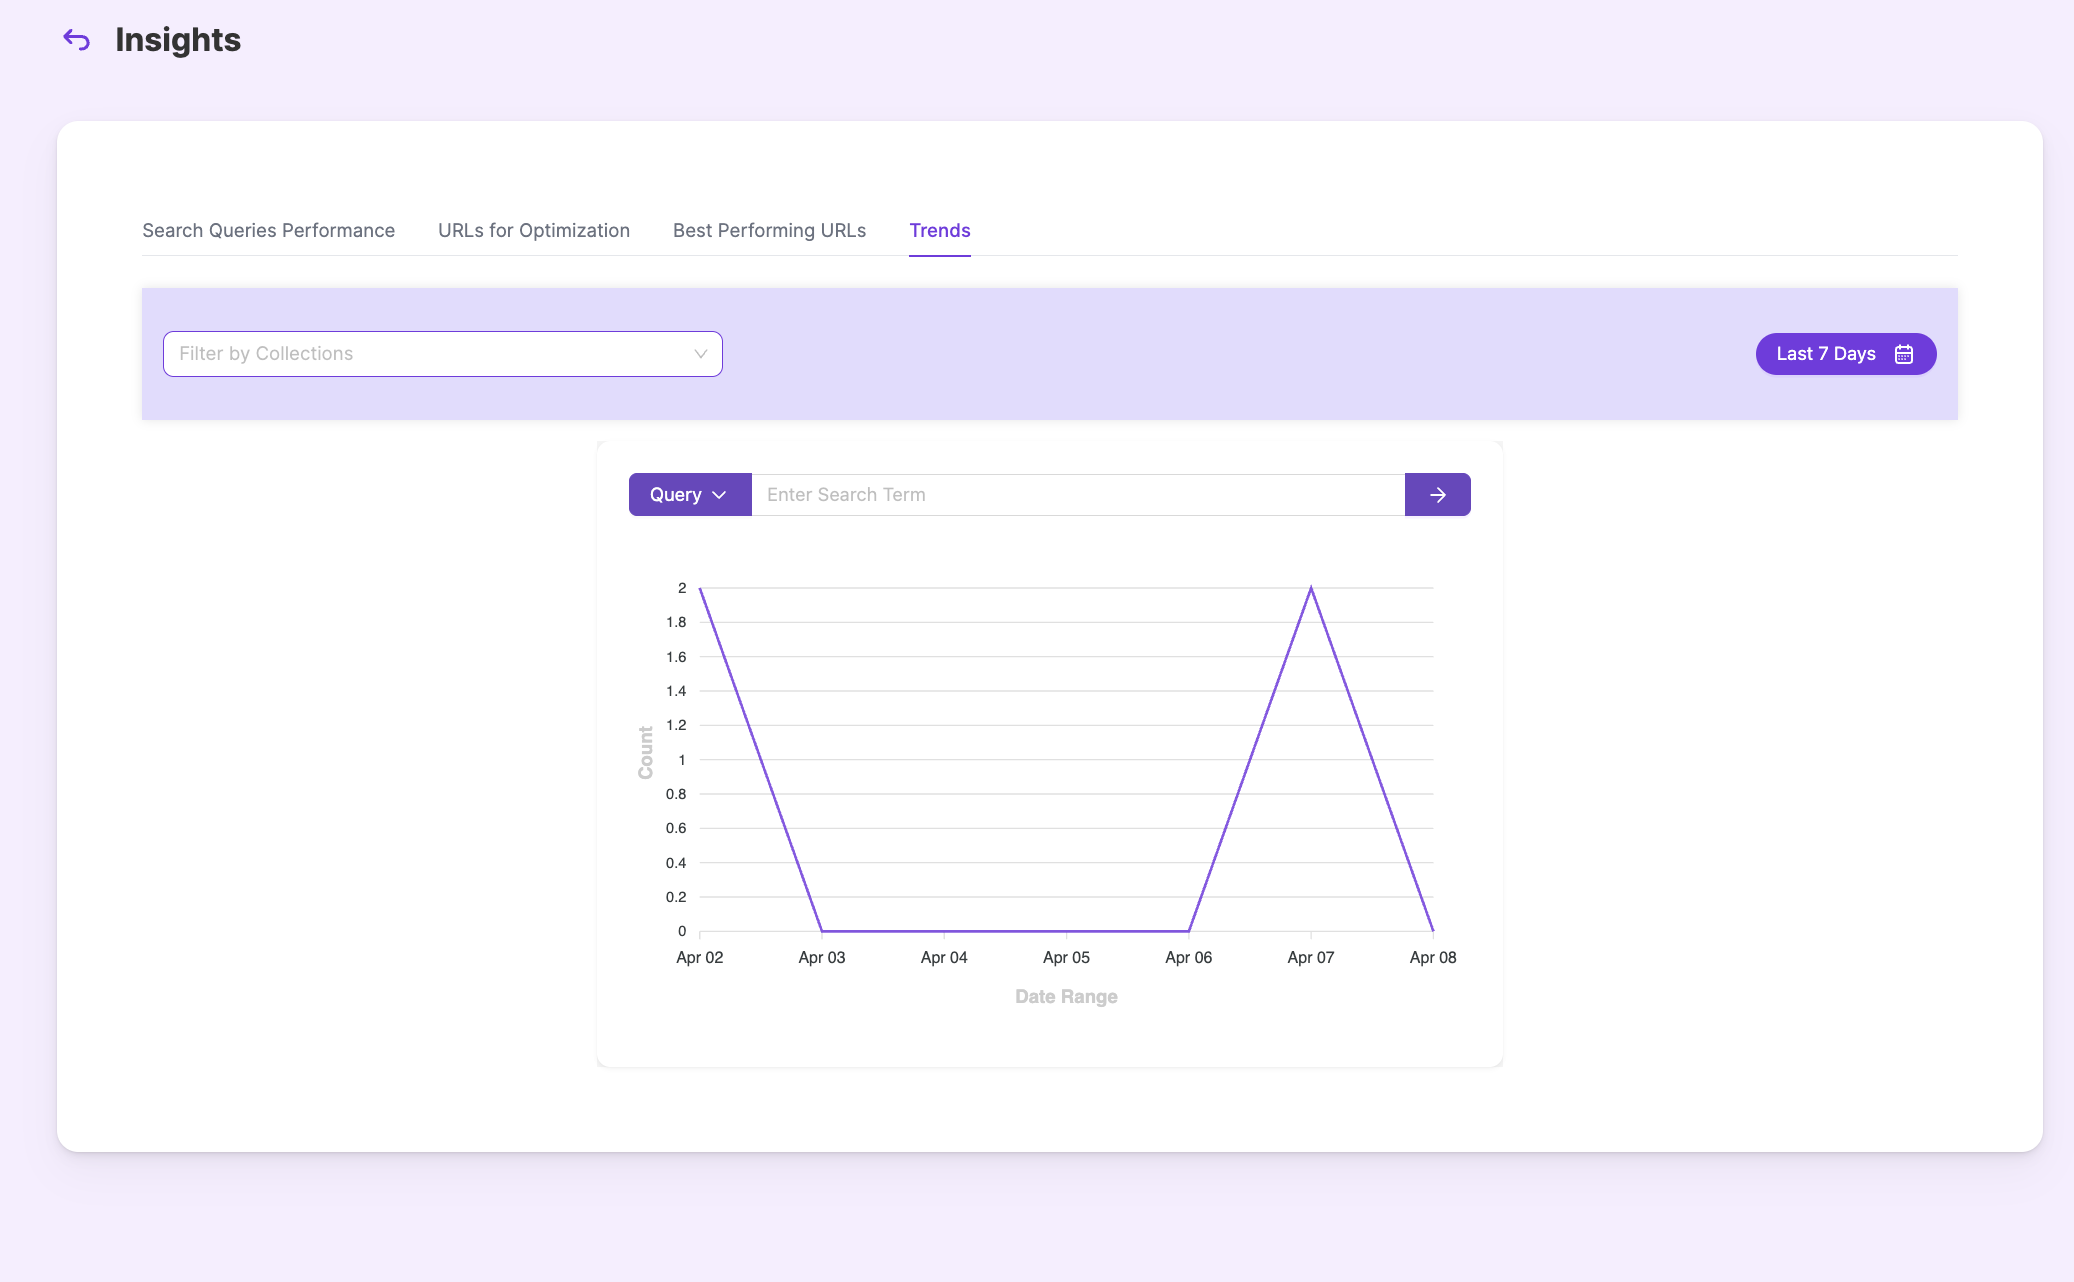Click the Apr 02 data point on chart
The width and height of the screenshot is (2074, 1282).
[x=700, y=589]
